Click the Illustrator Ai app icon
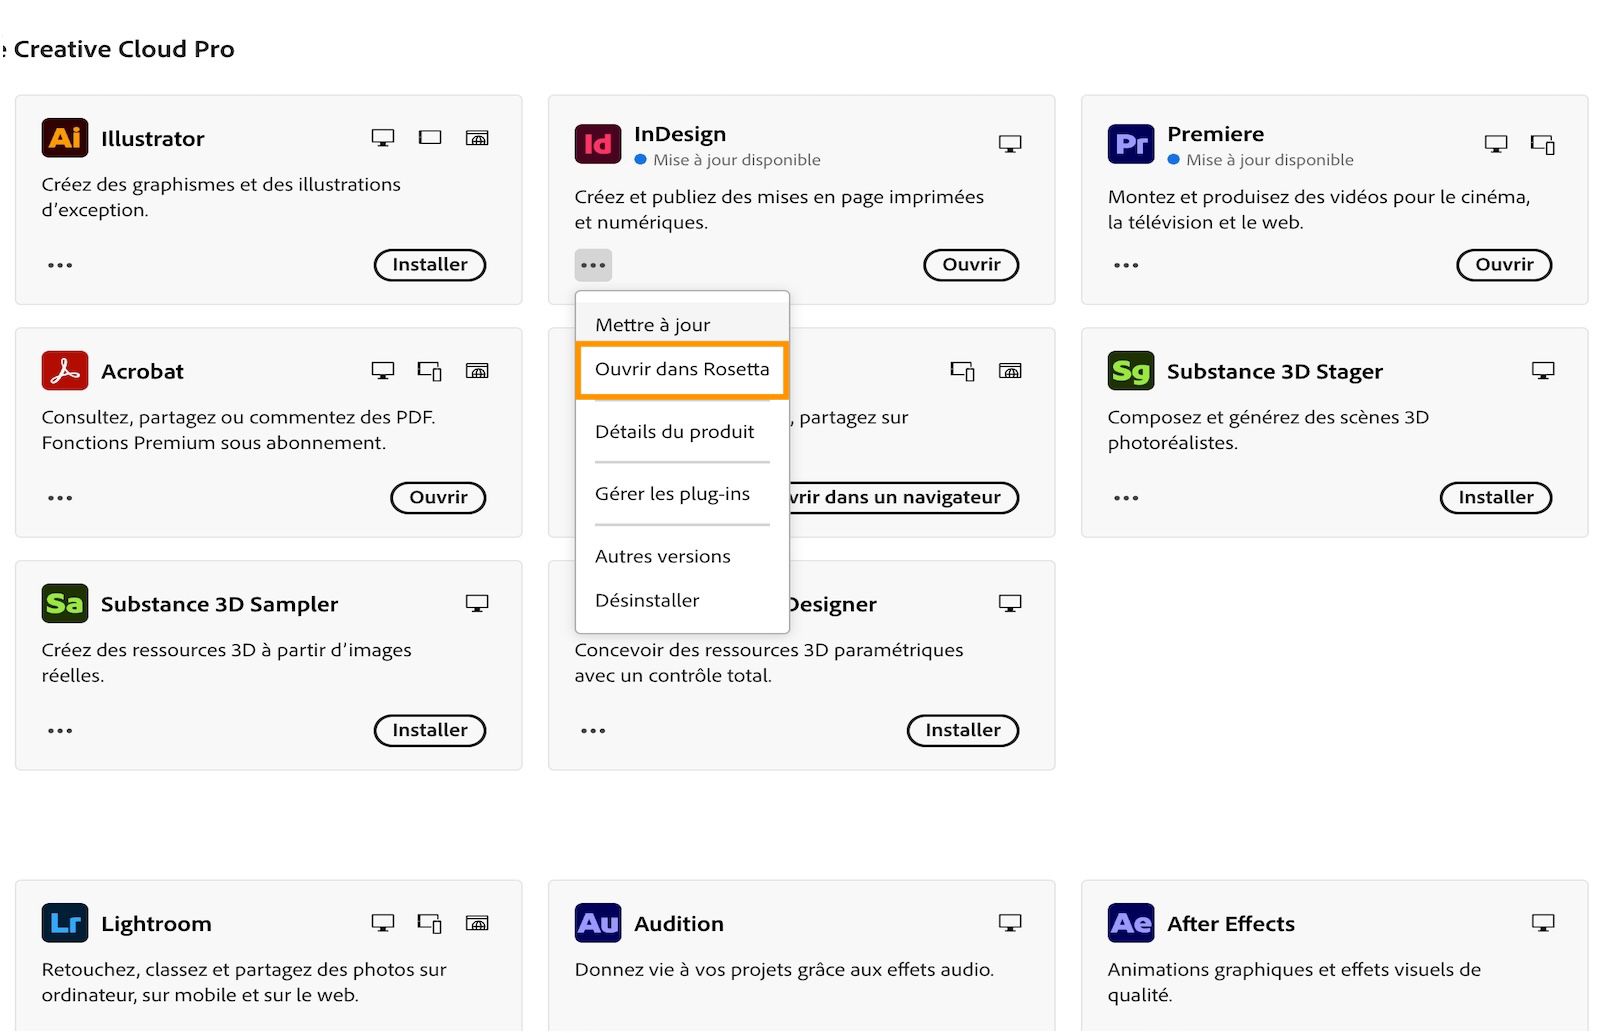The width and height of the screenshot is (1600, 1033). click(x=65, y=138)
